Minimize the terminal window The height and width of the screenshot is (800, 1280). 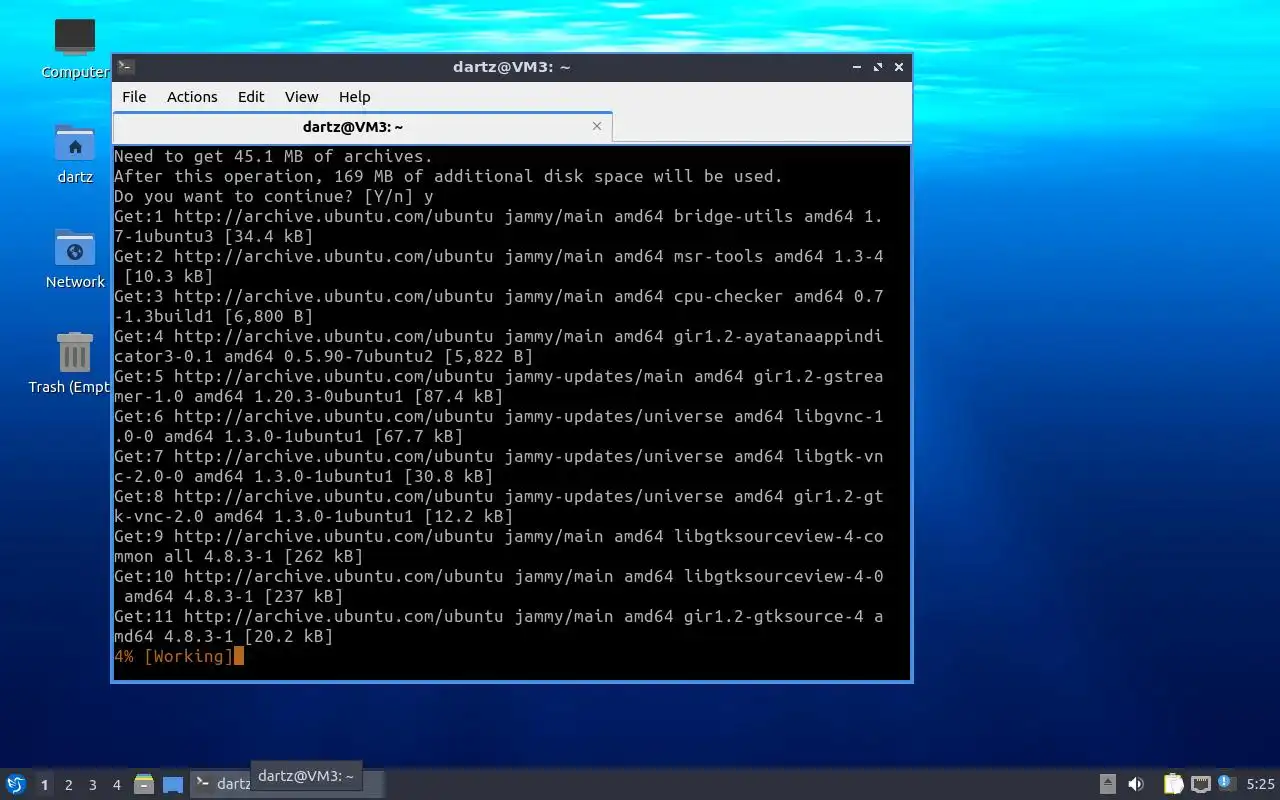click(857, 67)
